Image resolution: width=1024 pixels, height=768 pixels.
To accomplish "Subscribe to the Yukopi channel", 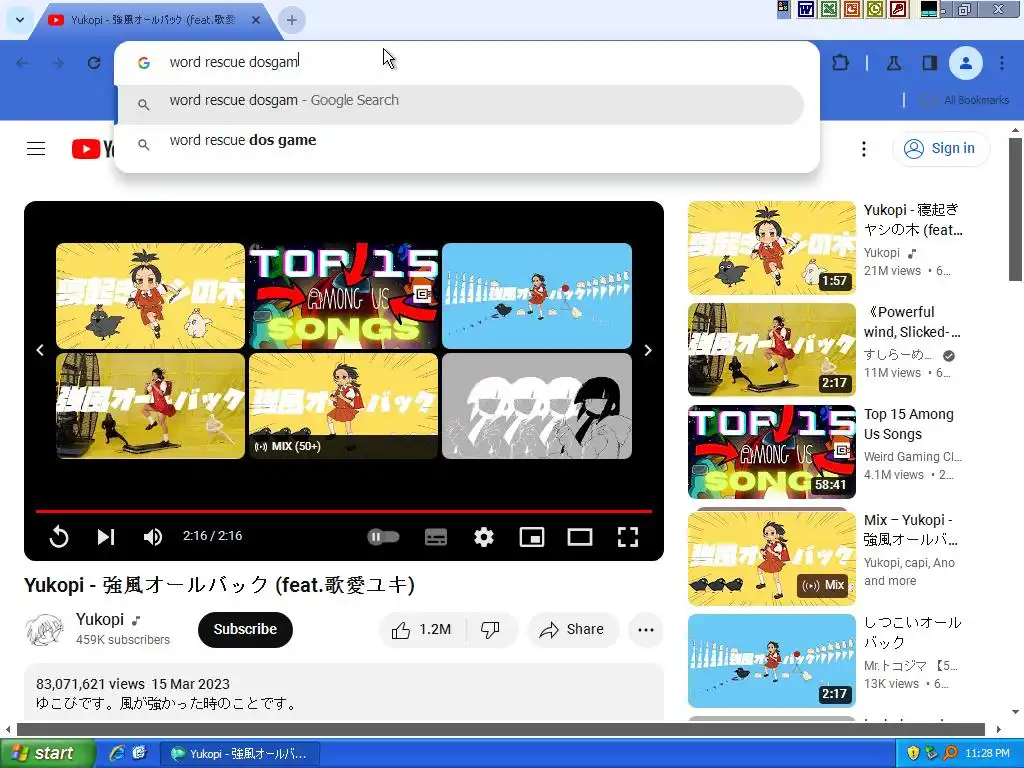I will coord(246,630).
